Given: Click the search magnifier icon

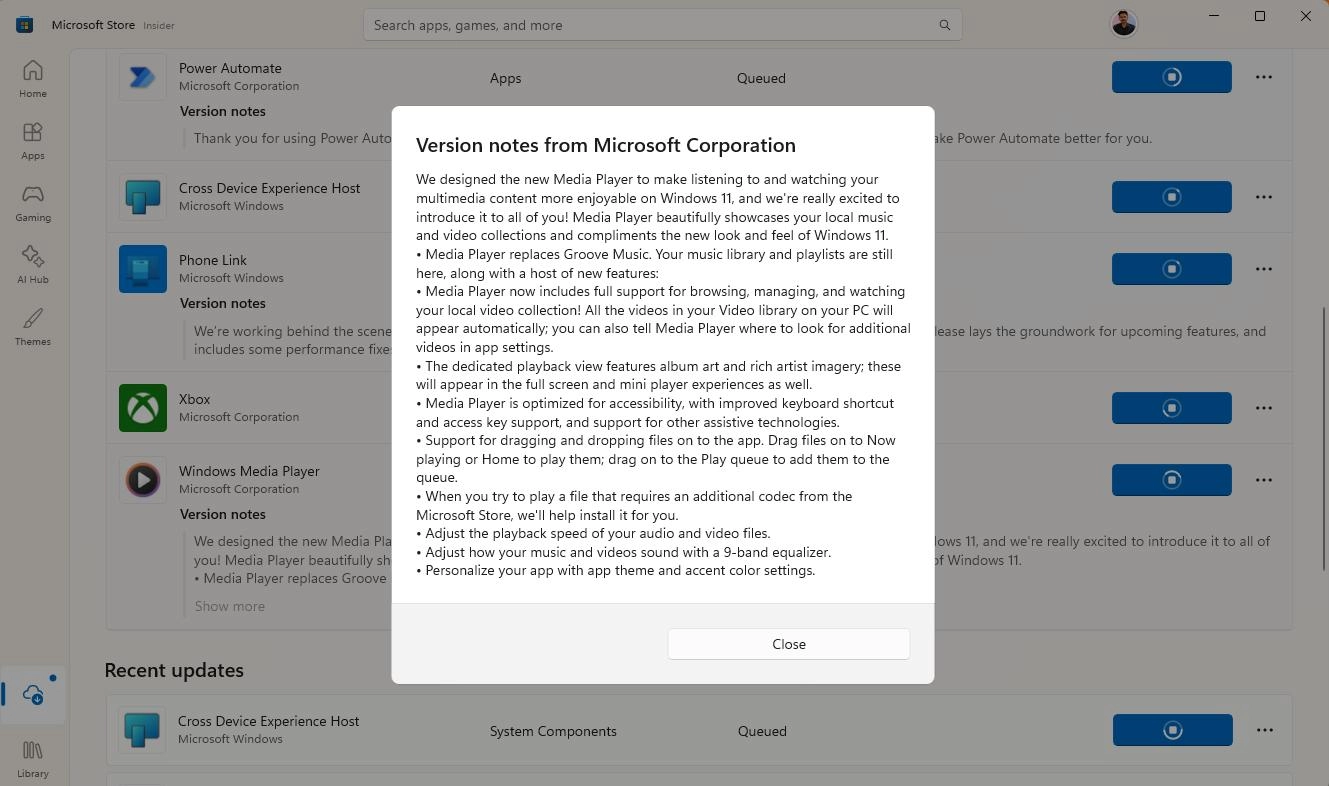Looking at the screenshot, I should 944,25.
